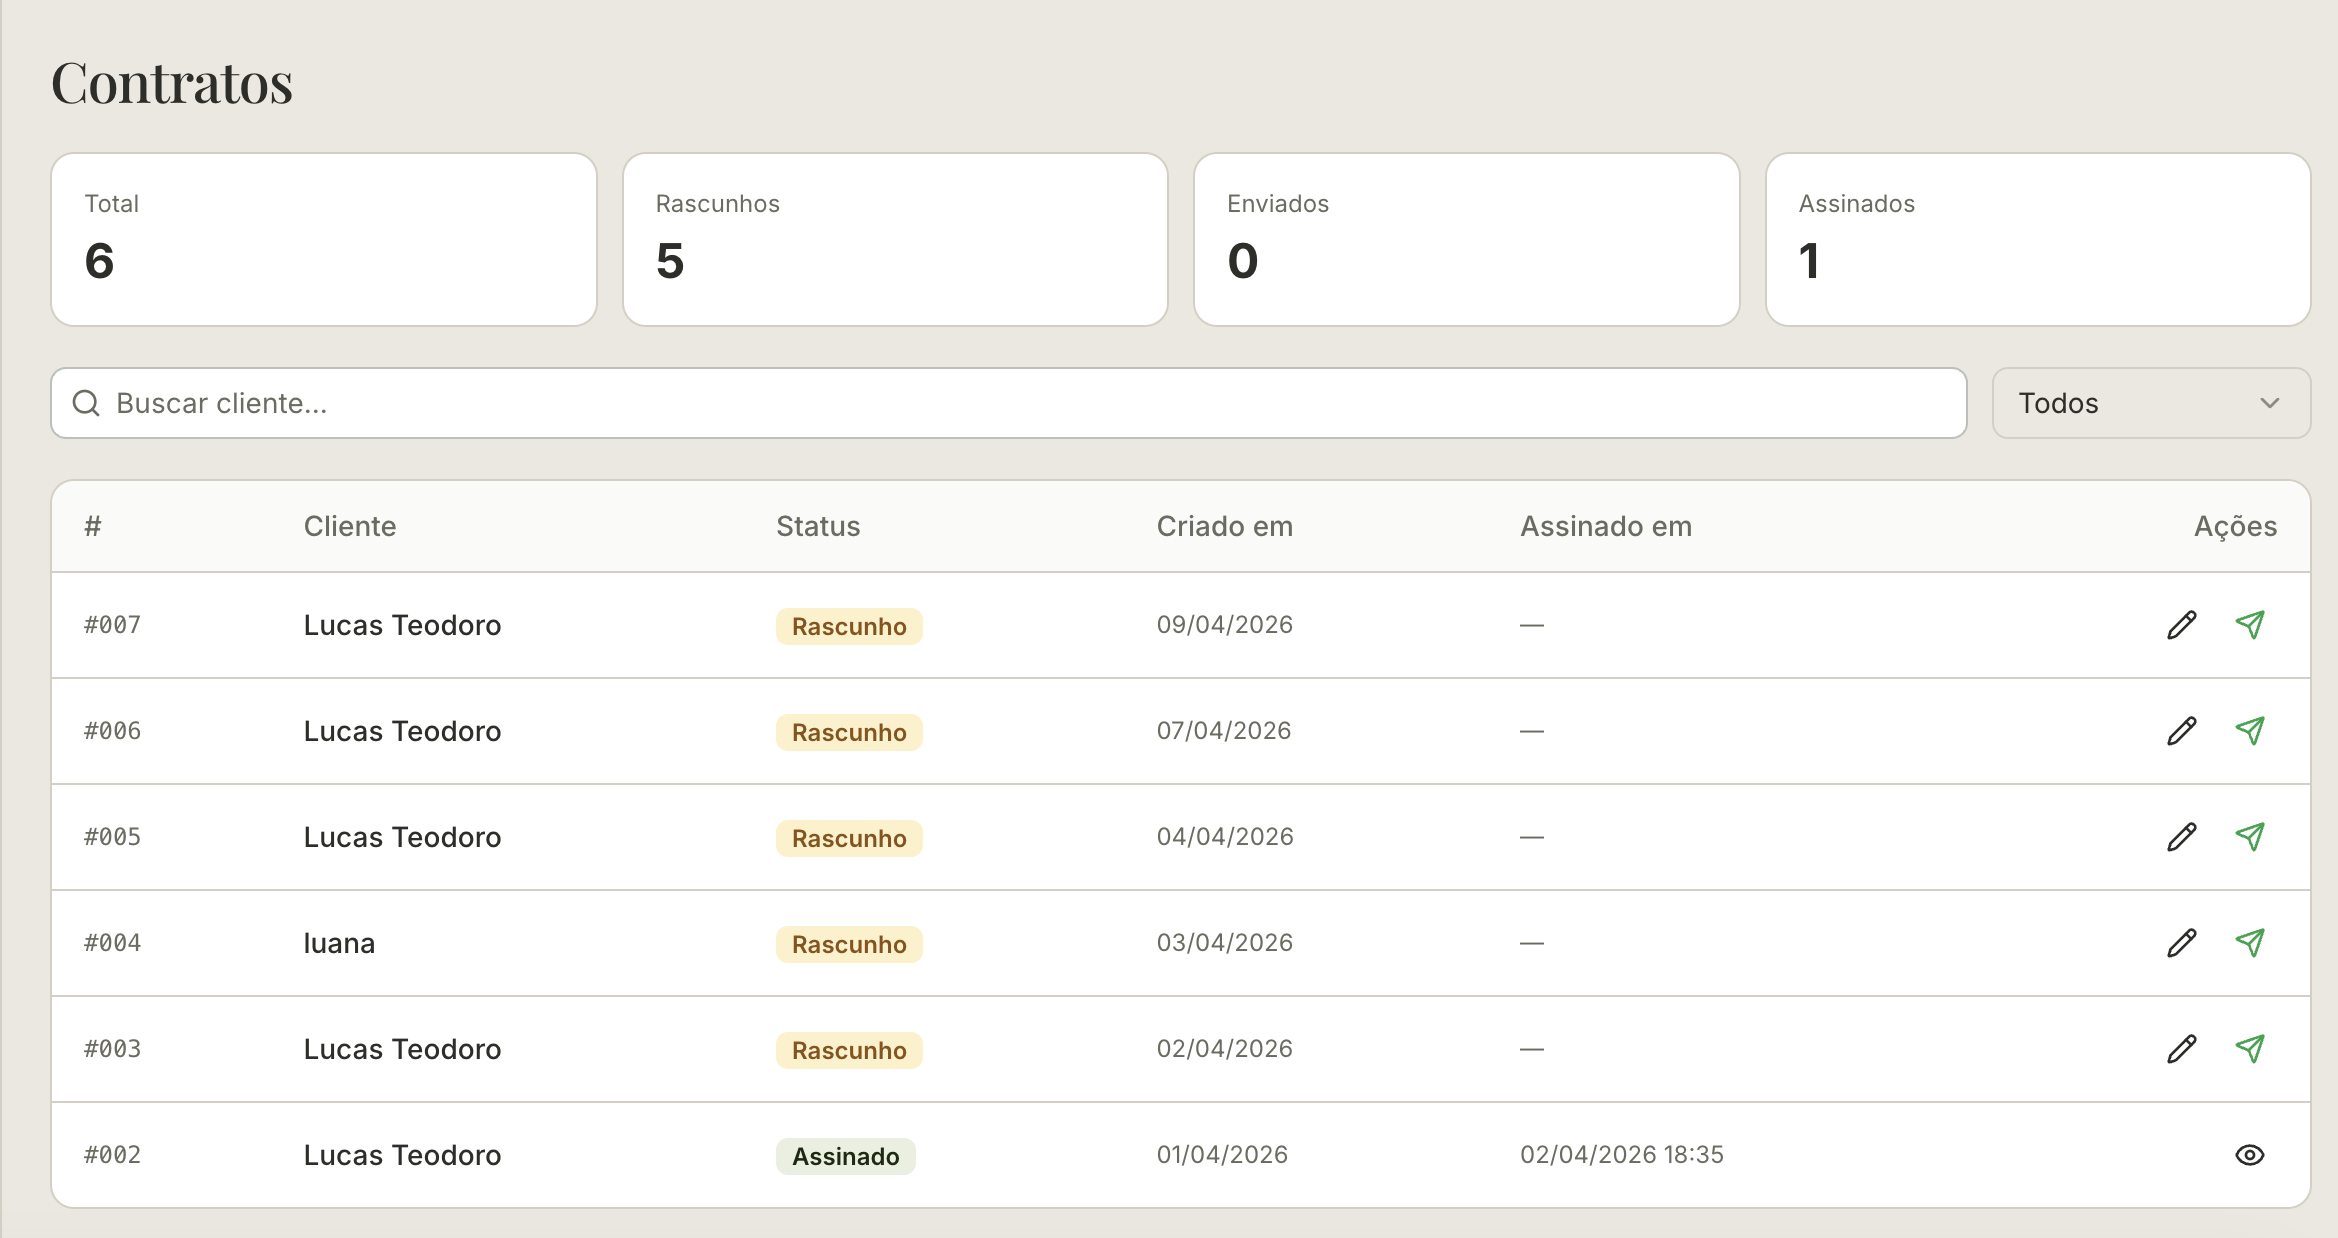
Task: Click the search magnifier icon
Action: (x=87, y=403)
